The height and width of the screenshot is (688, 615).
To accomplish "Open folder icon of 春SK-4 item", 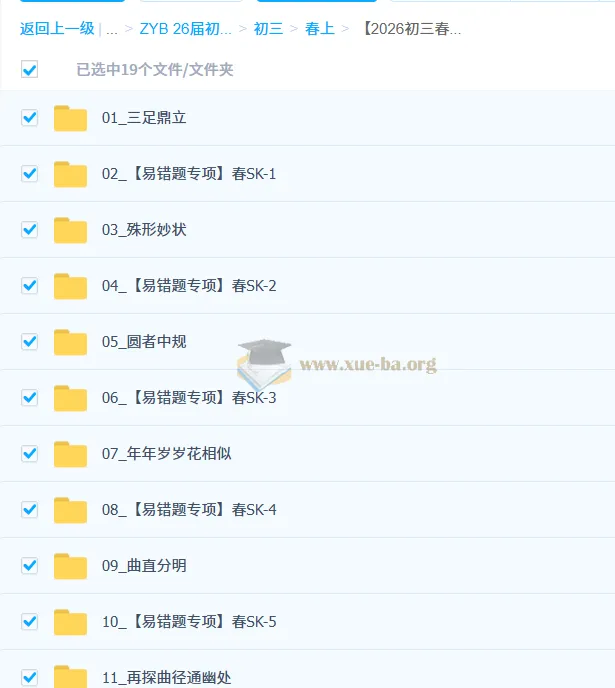I will [70, 510].
